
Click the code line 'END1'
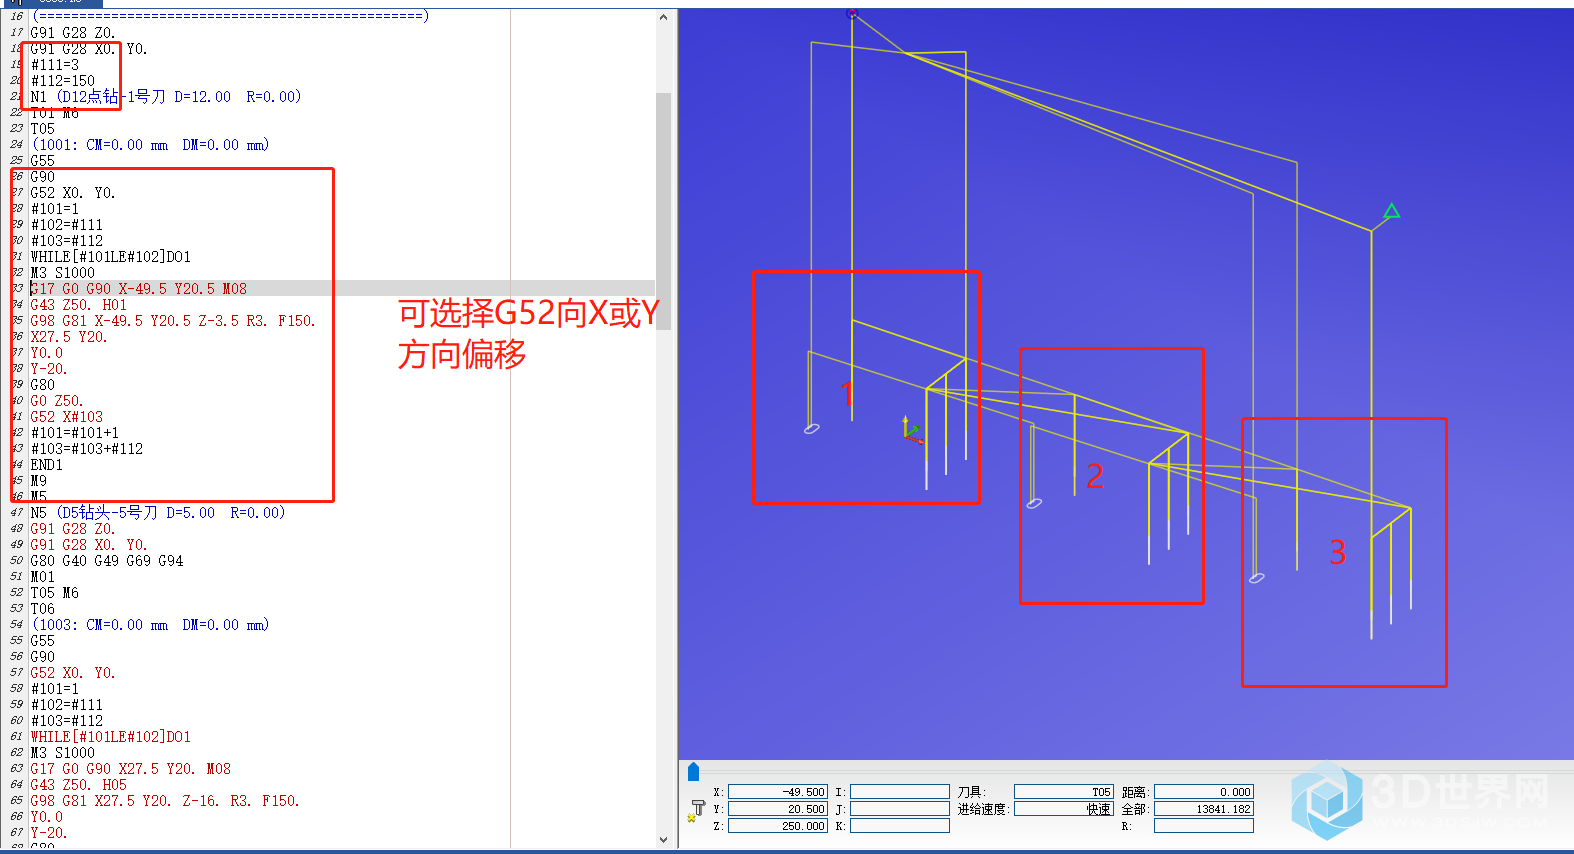(46, 465)
